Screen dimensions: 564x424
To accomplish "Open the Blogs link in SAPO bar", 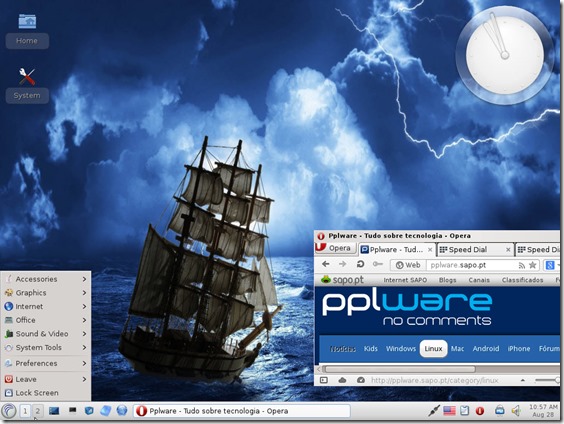I will tap(447, 280).
